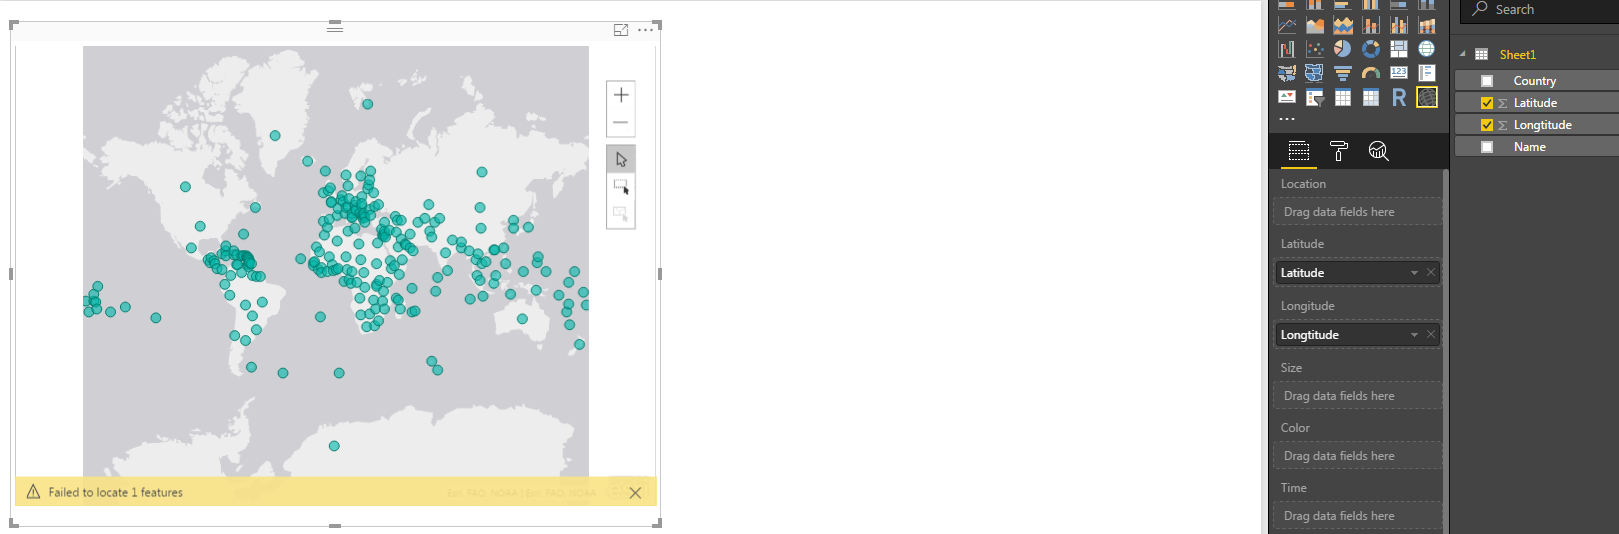Screen dimensions: 1619x534
Task: Activate the map rectangle selection tool
Action: (x=621, y=187)
